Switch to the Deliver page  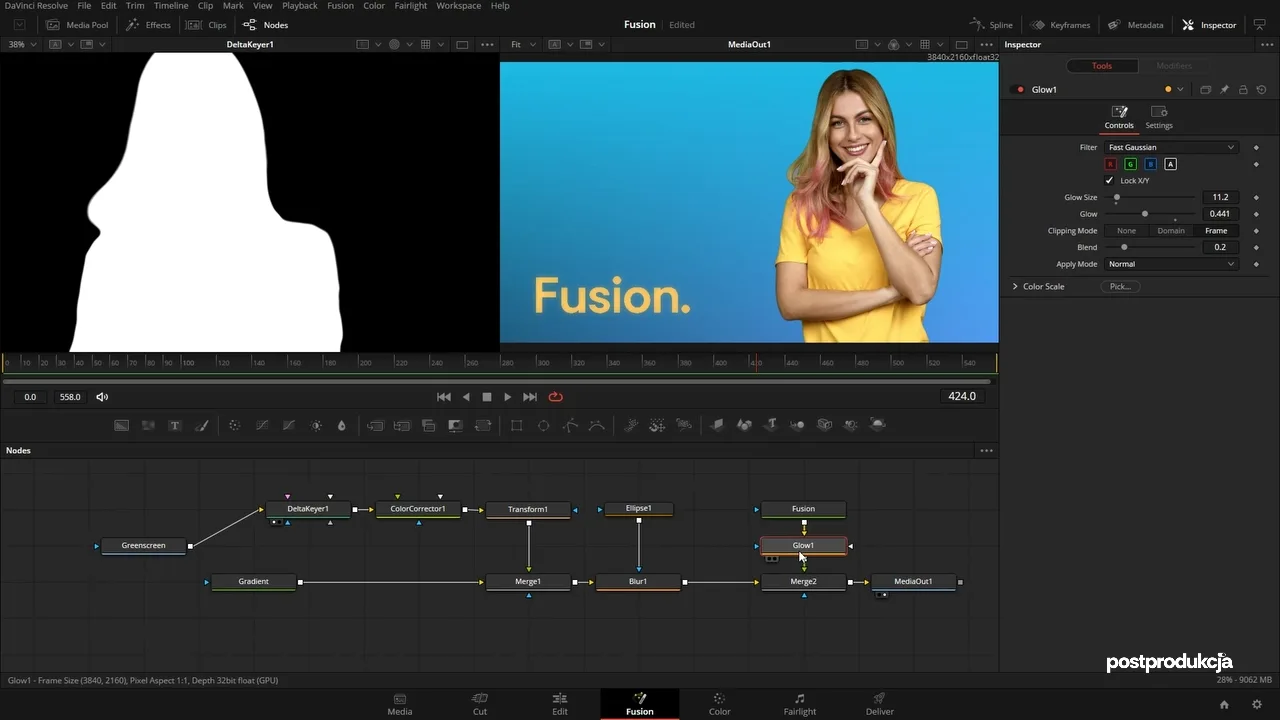880,704
